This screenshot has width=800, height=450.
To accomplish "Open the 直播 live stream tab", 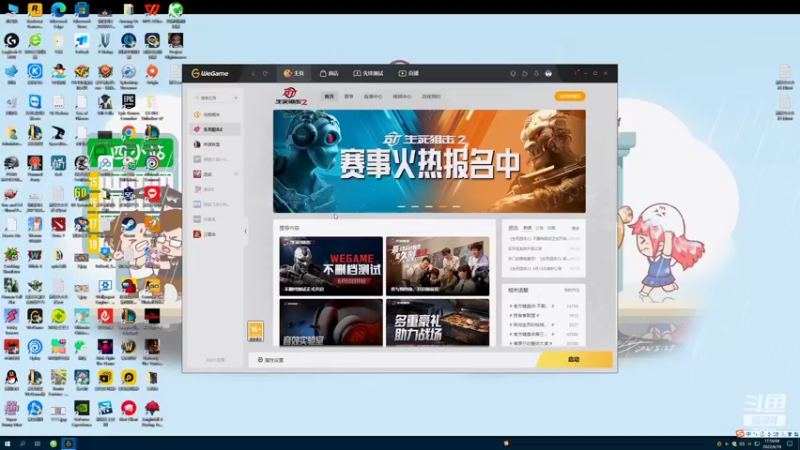I will click(x=409, y=73).
